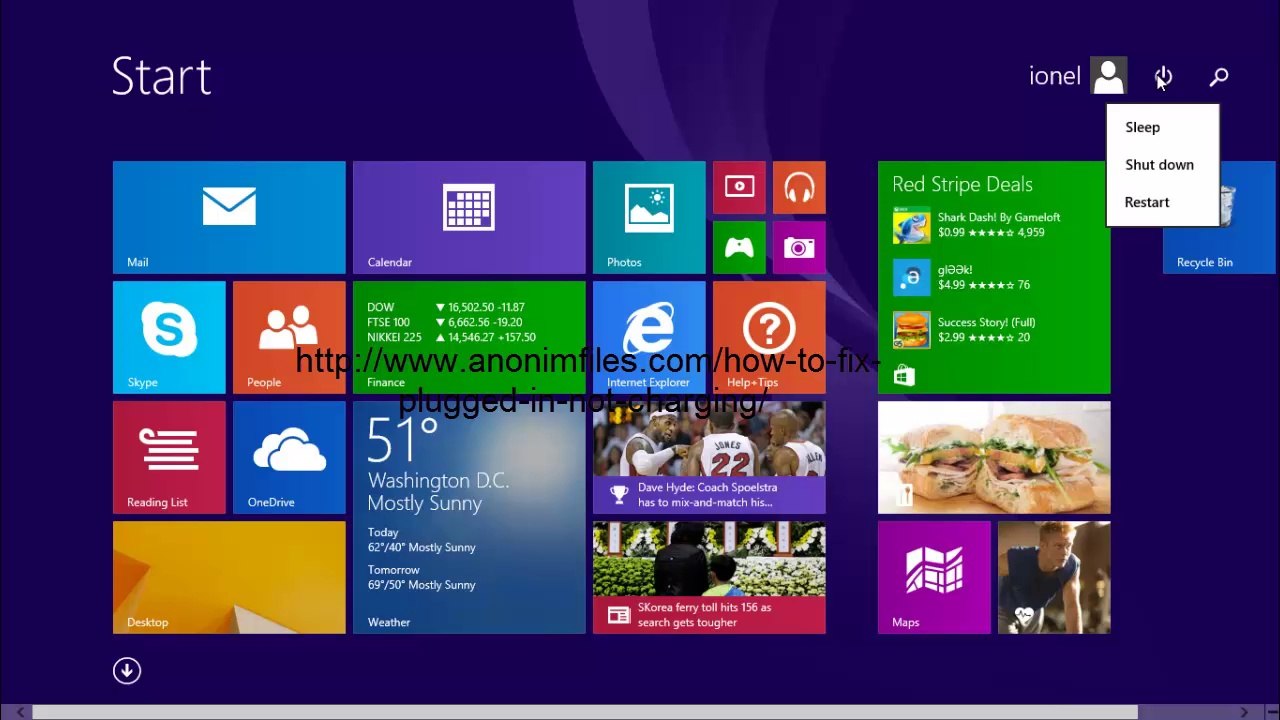This screenshot has width=1280, height=720.
Task: Open the ionel user account picture
Action: pos(1108,76)
